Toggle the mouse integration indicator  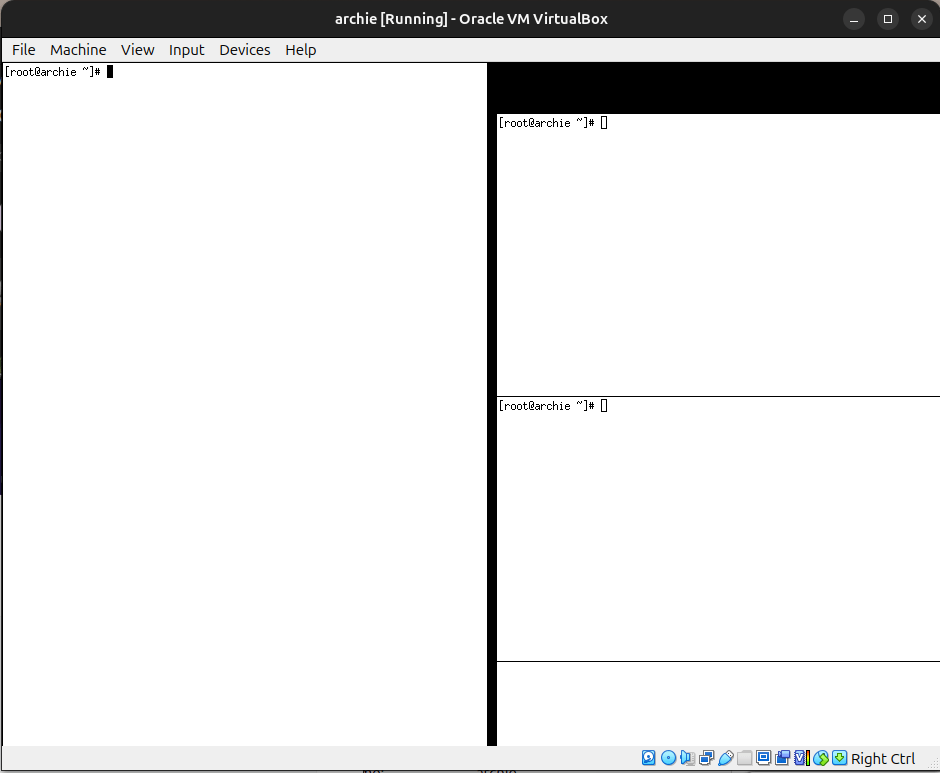click(821, 758)
